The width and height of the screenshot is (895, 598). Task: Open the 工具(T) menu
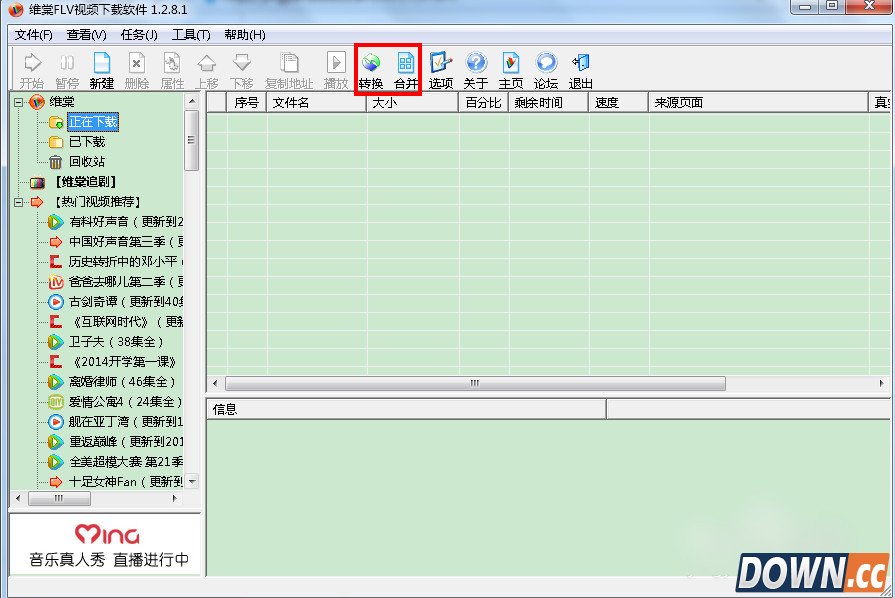pos(186,34)
